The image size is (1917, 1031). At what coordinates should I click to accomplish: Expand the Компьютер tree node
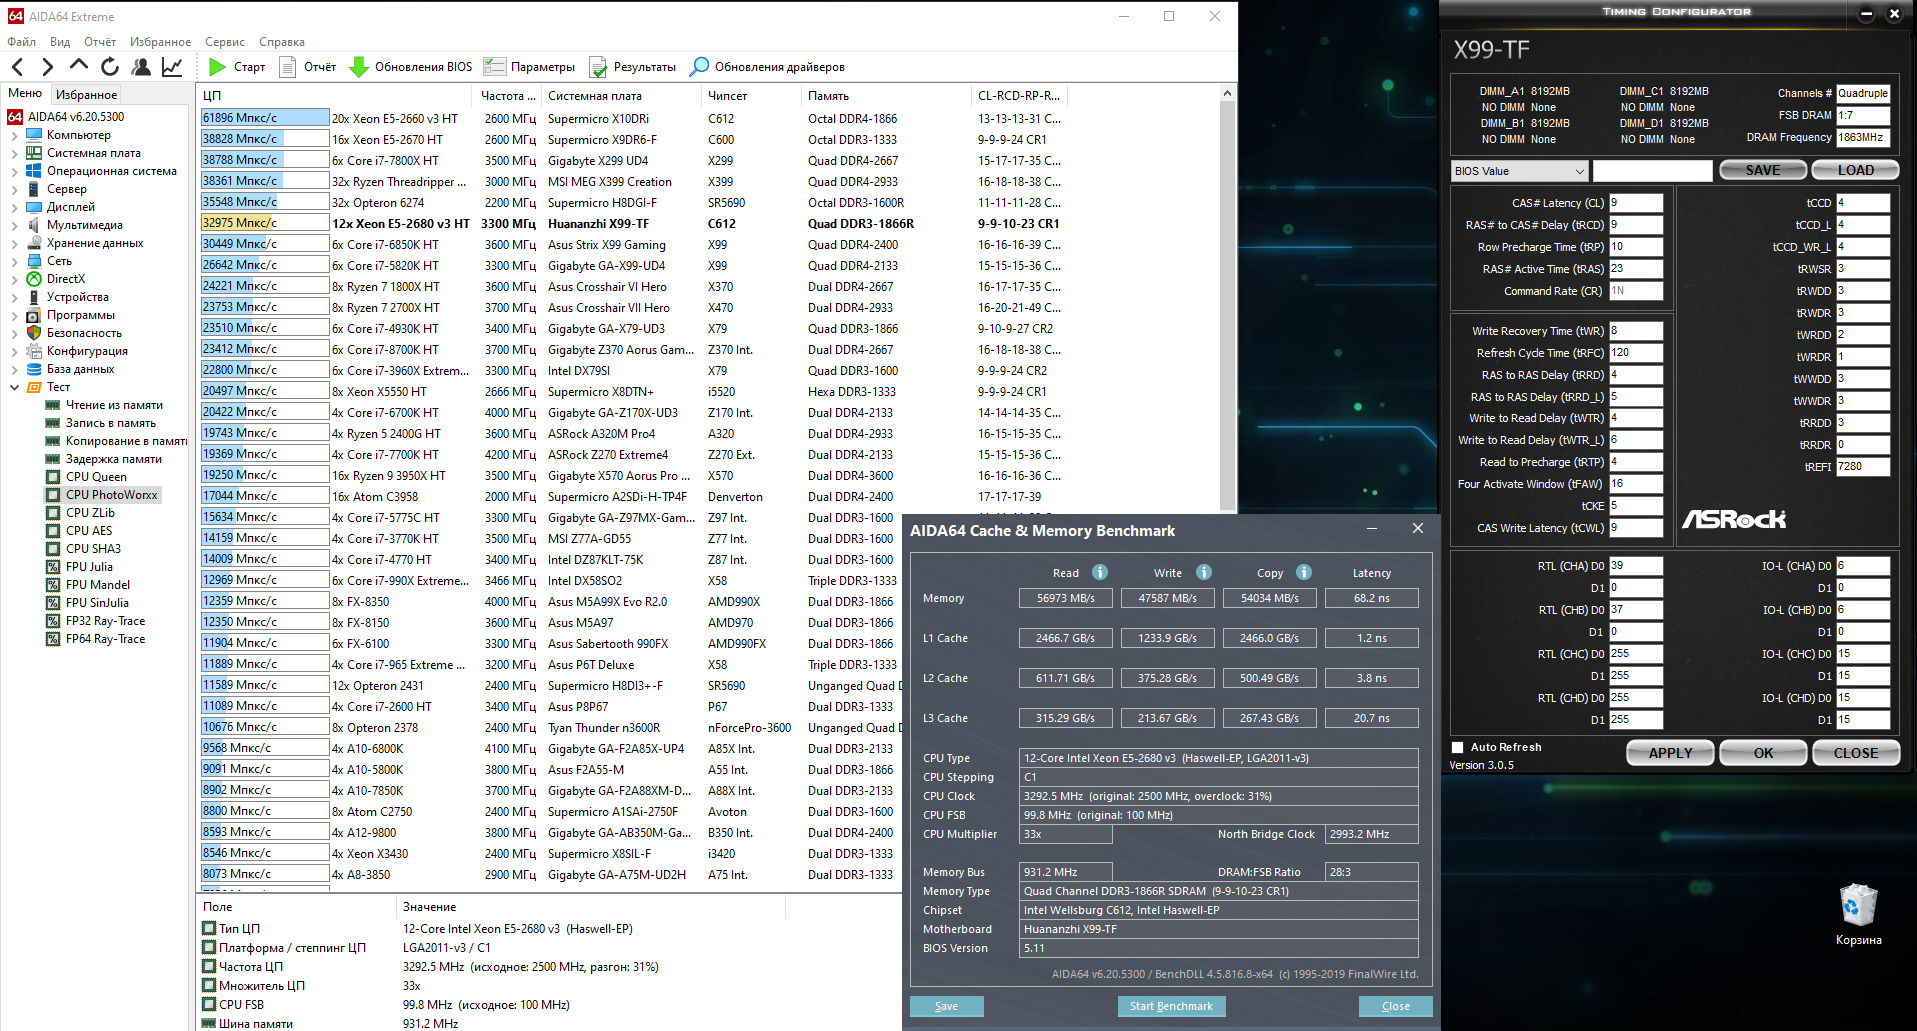pos(14,135)
